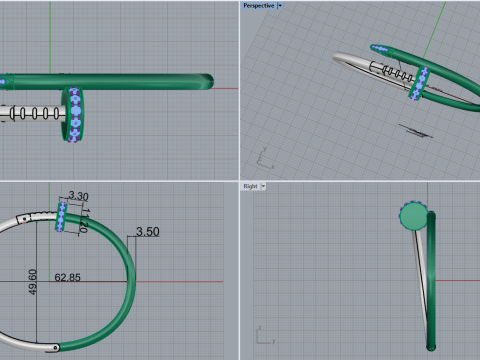The image size is (480, 360).
Task: Select the 3.30 dimension text
Action: pyautogui.click(x=78, y=196)
